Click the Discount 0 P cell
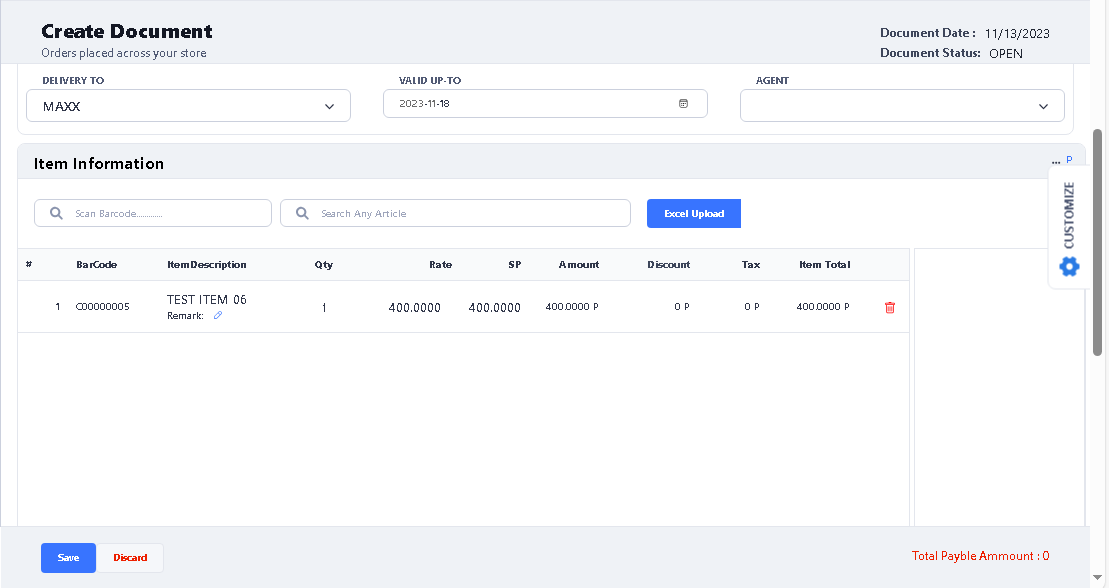Image resolution: width=1109 pixels, height=588 pixels. point(682,306)
